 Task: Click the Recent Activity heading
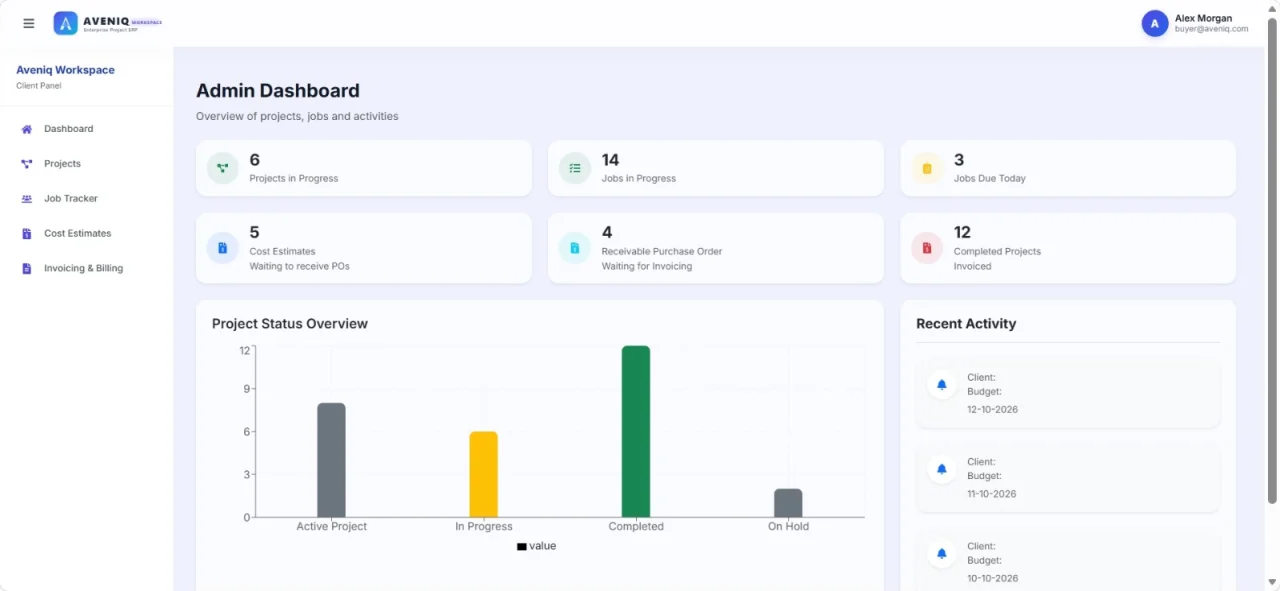[x=966, y=324]
